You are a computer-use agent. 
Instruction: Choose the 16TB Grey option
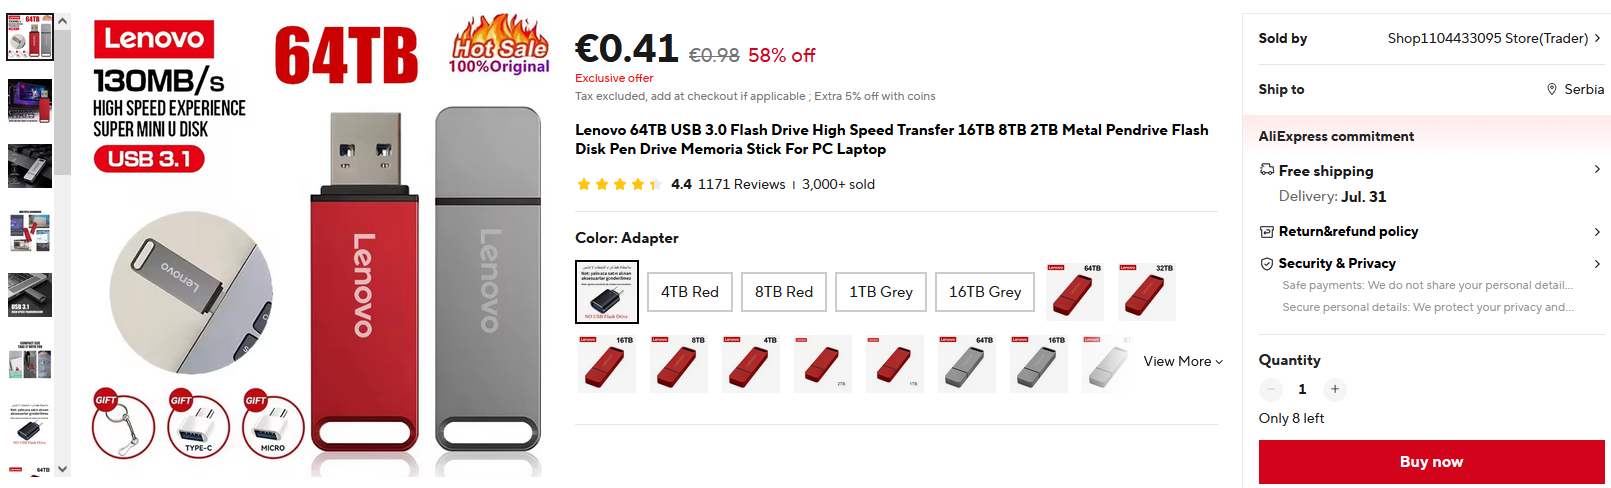[985, 292]
